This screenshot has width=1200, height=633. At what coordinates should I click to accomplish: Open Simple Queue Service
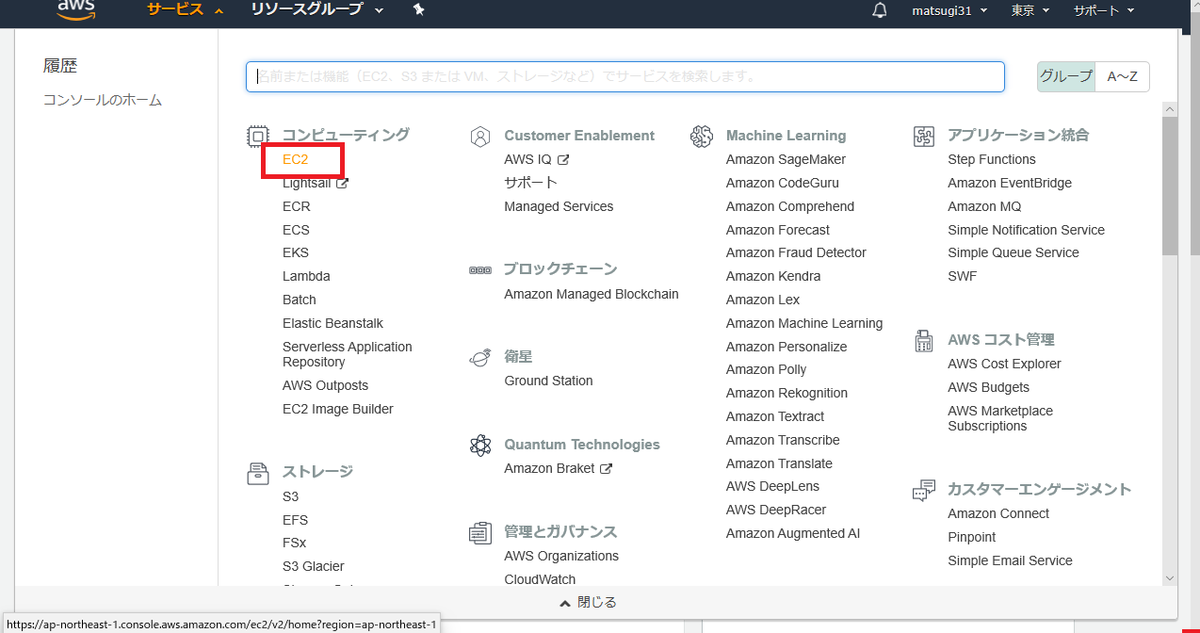click(x=1014, y=252)
